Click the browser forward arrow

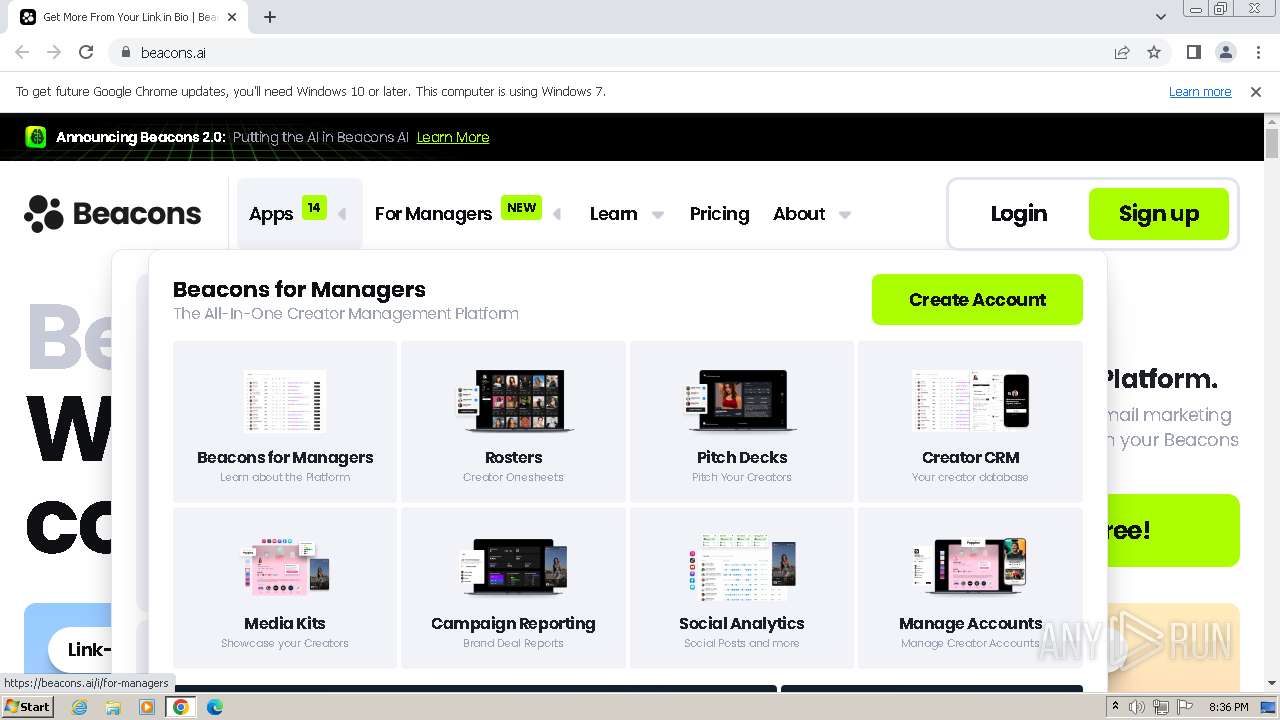[x=54, y=53]
